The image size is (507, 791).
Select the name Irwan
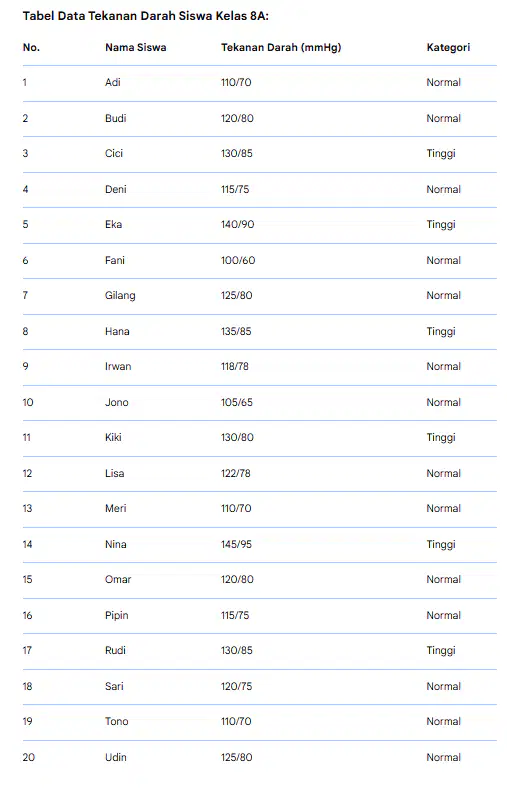click(118, 367)
